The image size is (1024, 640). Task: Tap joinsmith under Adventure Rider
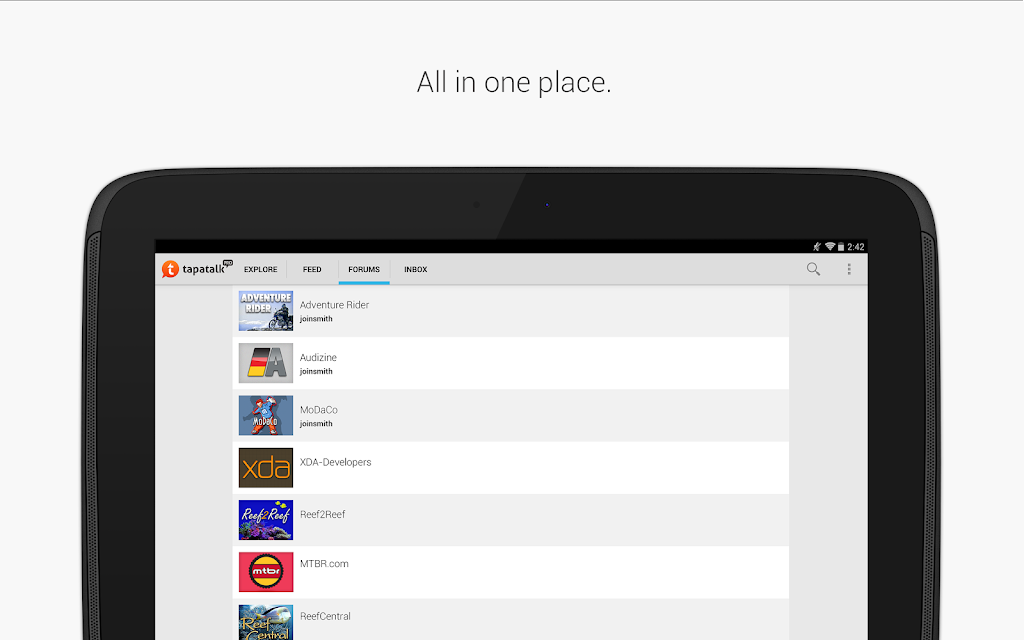point(316,319)
